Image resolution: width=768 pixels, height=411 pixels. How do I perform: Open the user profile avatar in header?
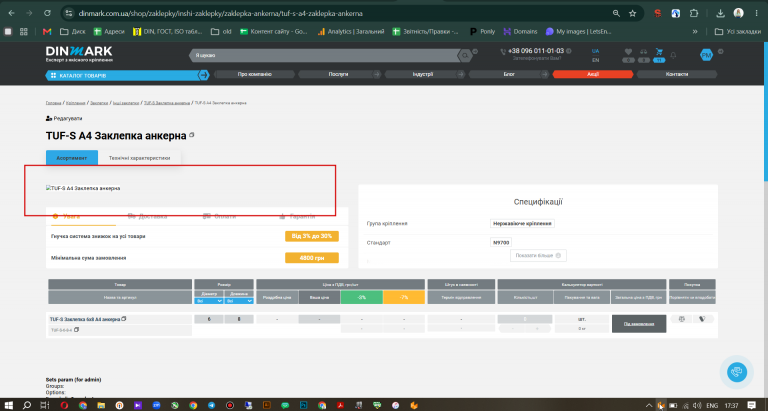click(706, 55)
